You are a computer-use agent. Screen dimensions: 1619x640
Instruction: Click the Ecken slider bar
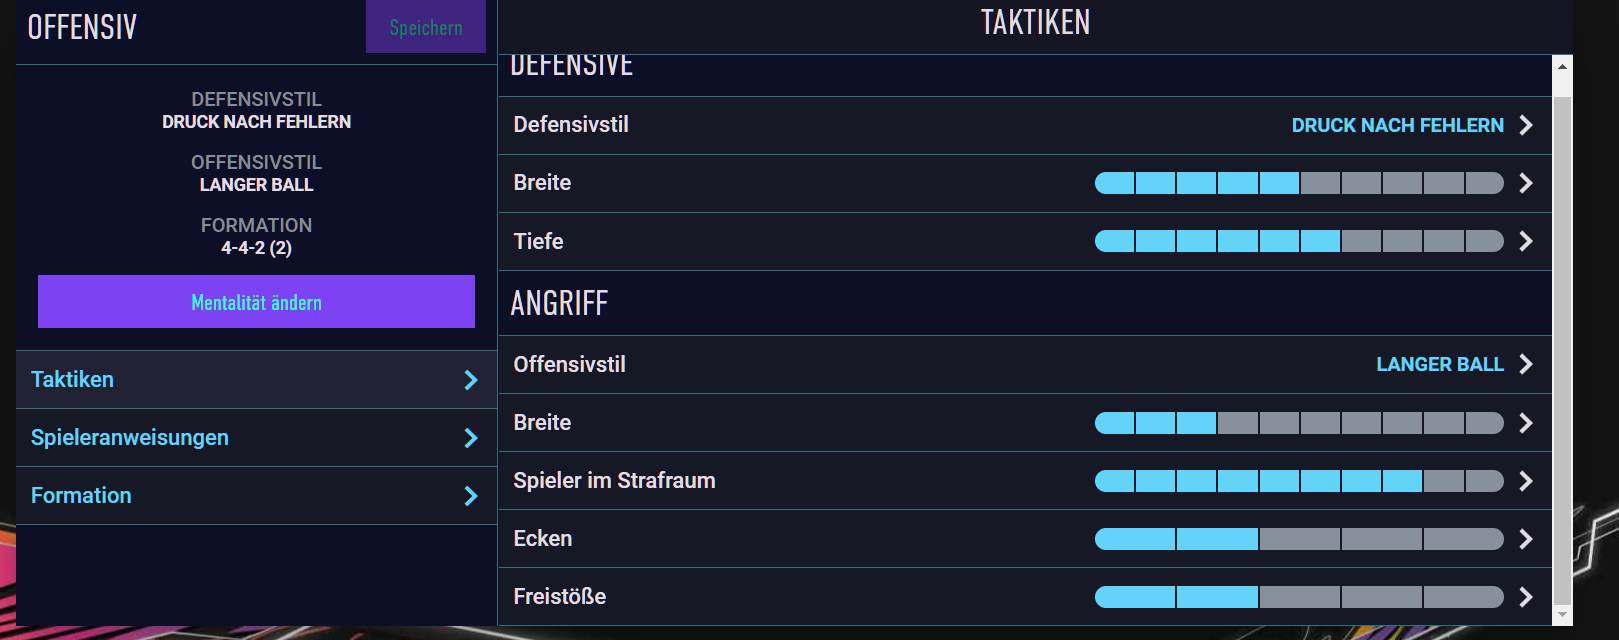click(x=1299, y=539)
